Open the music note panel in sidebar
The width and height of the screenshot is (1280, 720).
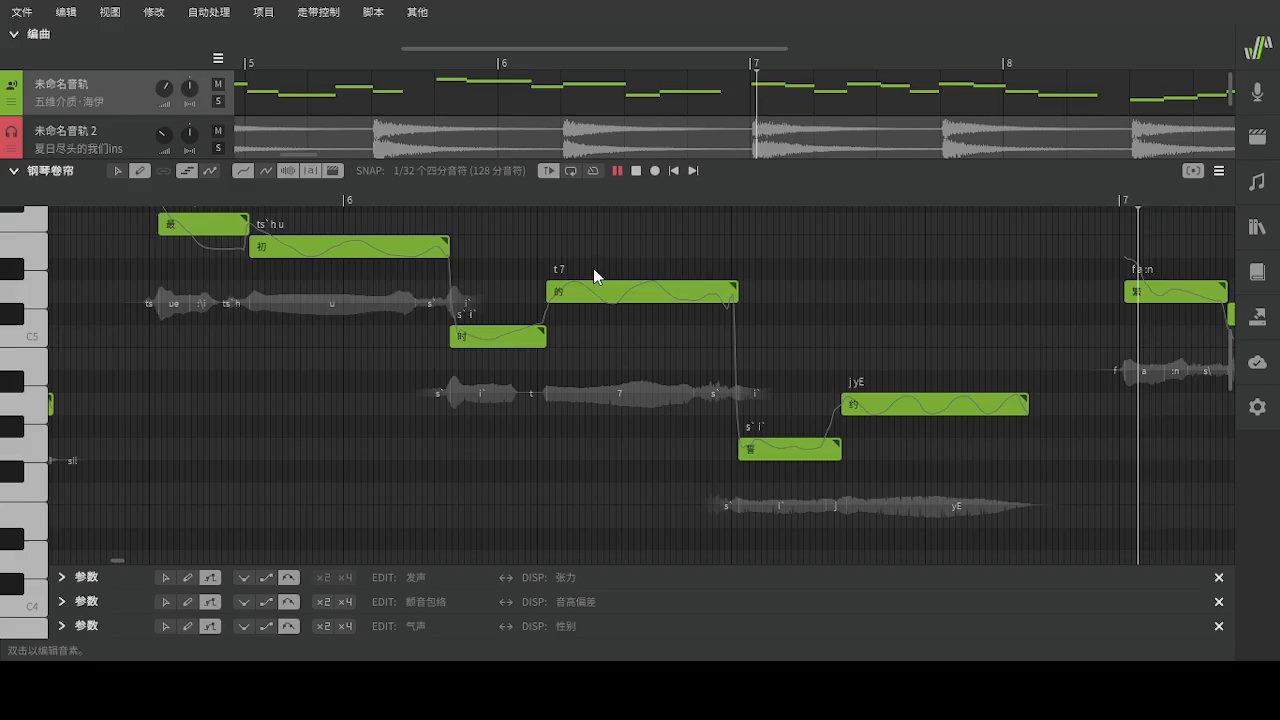coord(1258,182)
